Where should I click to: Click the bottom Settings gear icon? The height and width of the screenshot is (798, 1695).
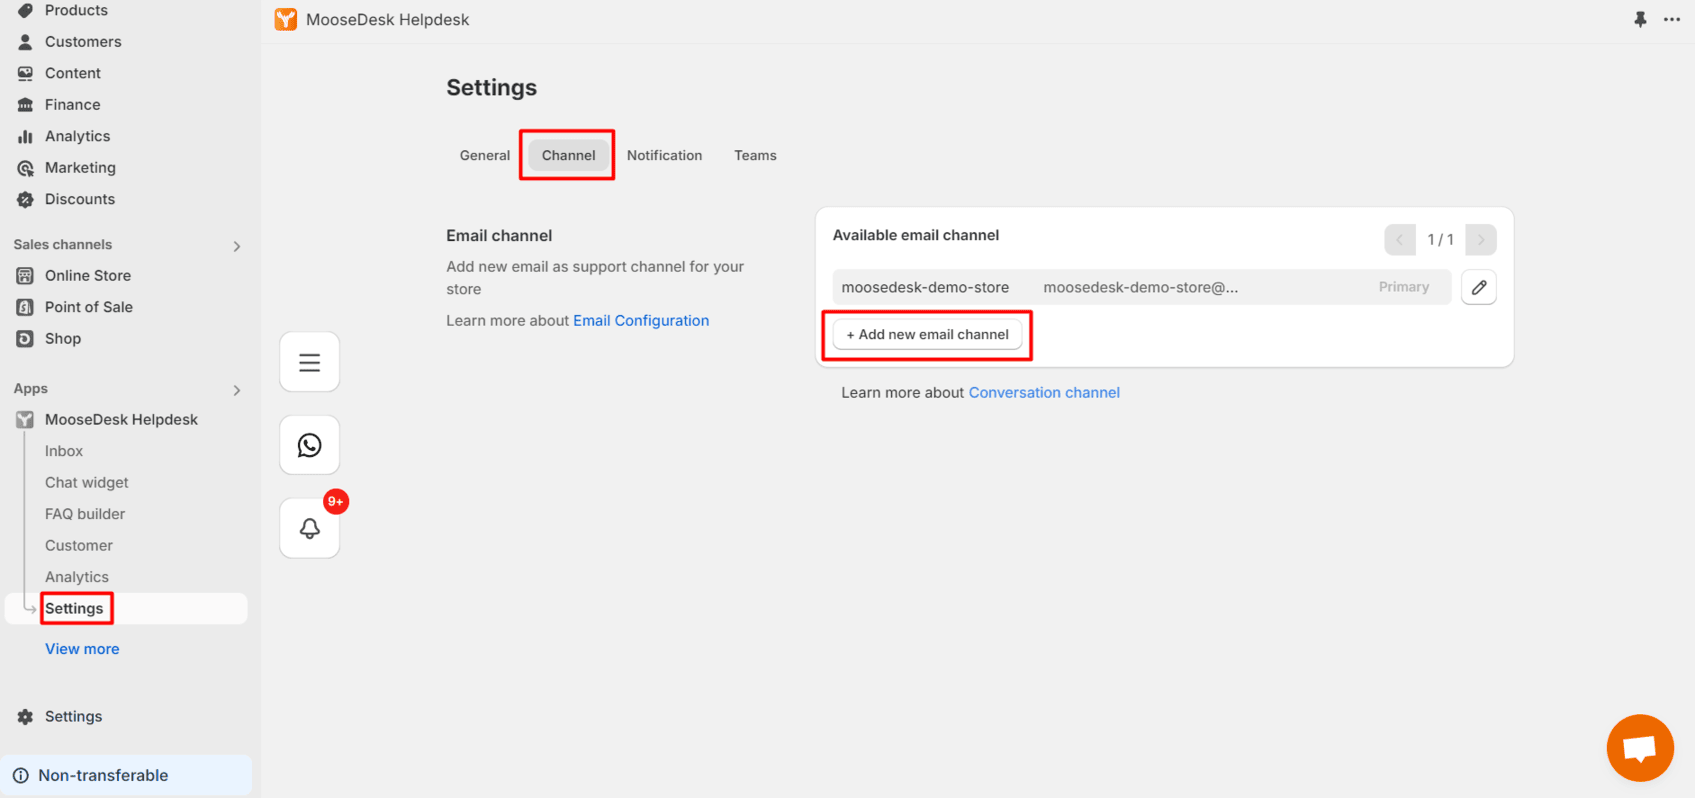click(25, 717)
